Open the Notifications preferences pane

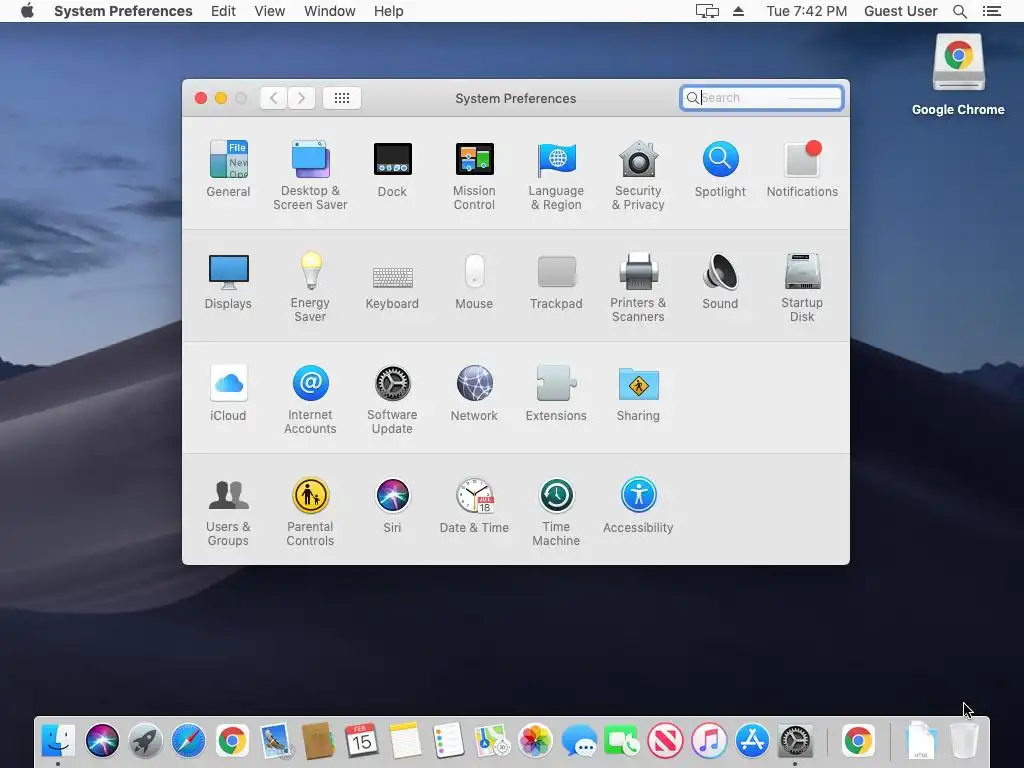[x=802, y=168]
